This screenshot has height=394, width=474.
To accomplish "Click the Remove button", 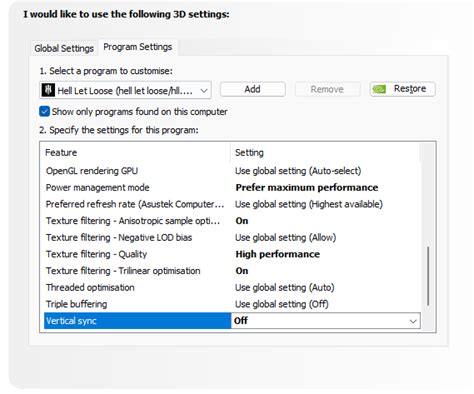I will coord(327,89).
